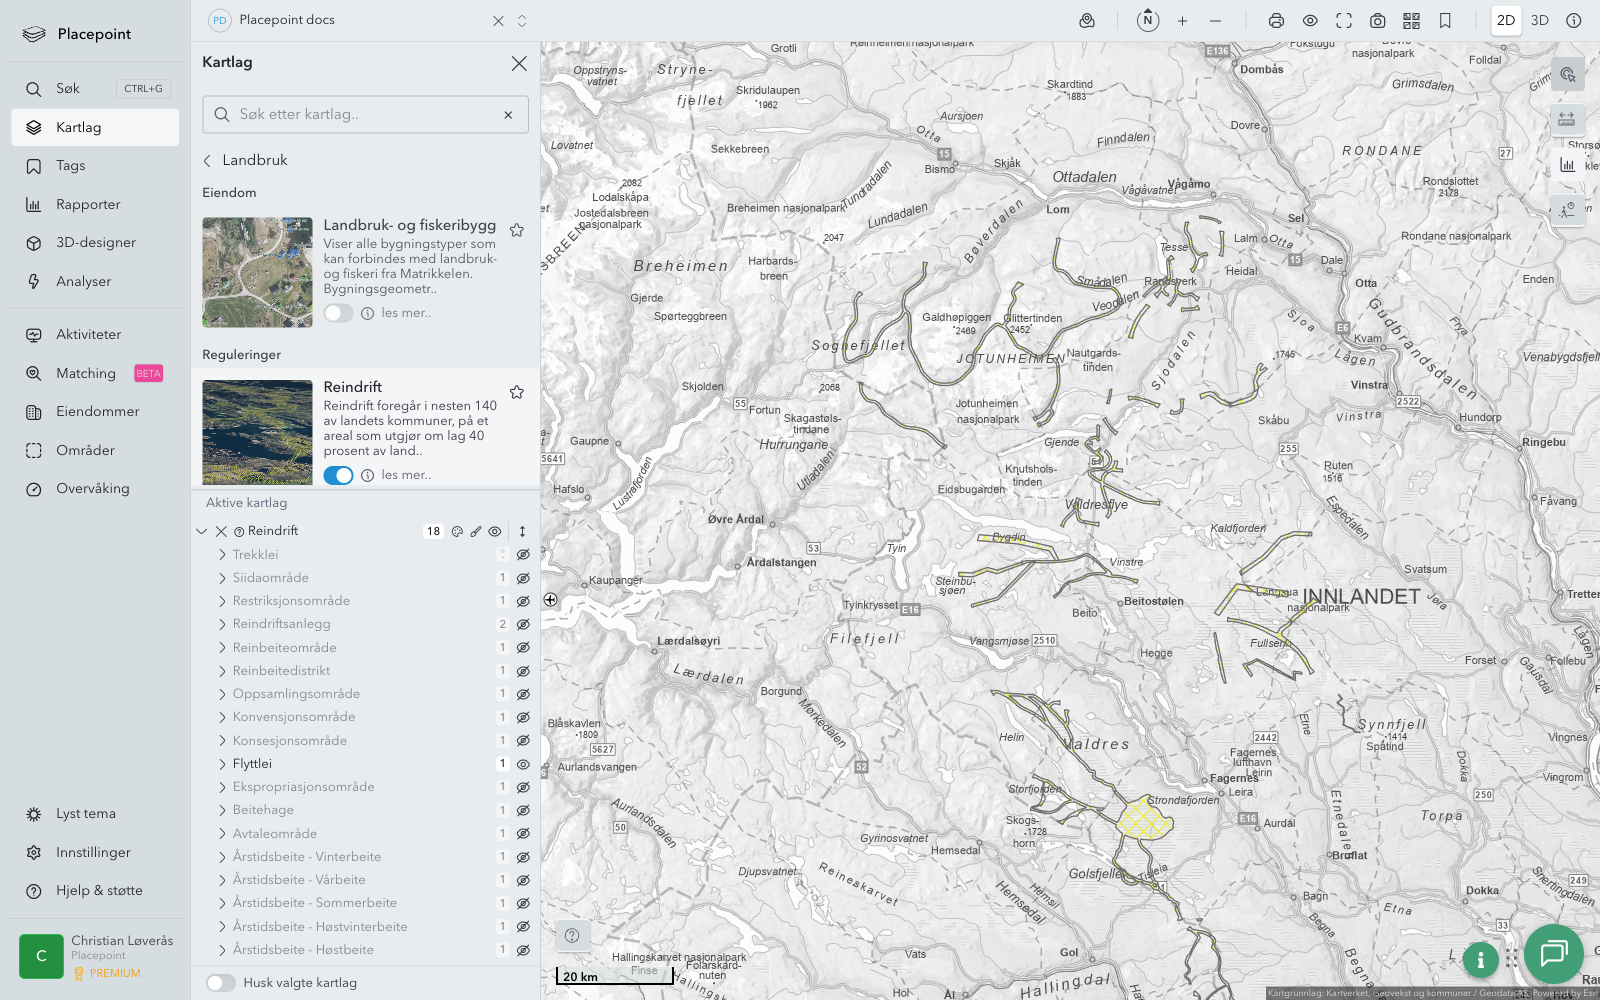Image resolution: width=1600 pixels, height=1000 pixels.
Task: Open the palette icon for Reindrift layer
Action: click(457, 532)
